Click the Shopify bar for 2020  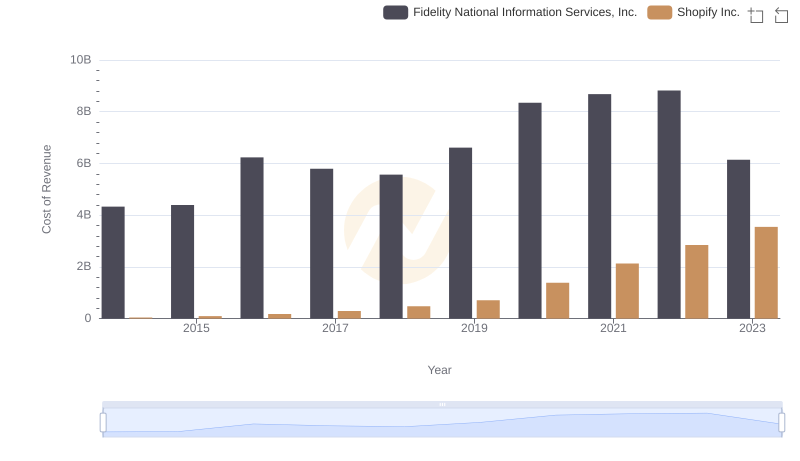point(558,301)
